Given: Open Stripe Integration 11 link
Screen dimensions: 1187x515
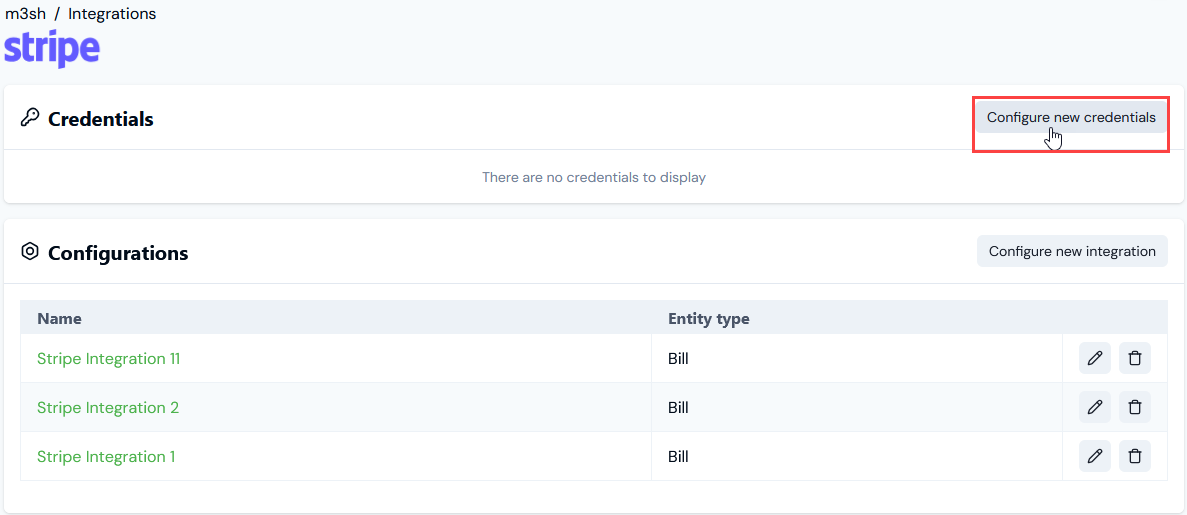Looking at the screenshot, I should click(x=108, y=358).
